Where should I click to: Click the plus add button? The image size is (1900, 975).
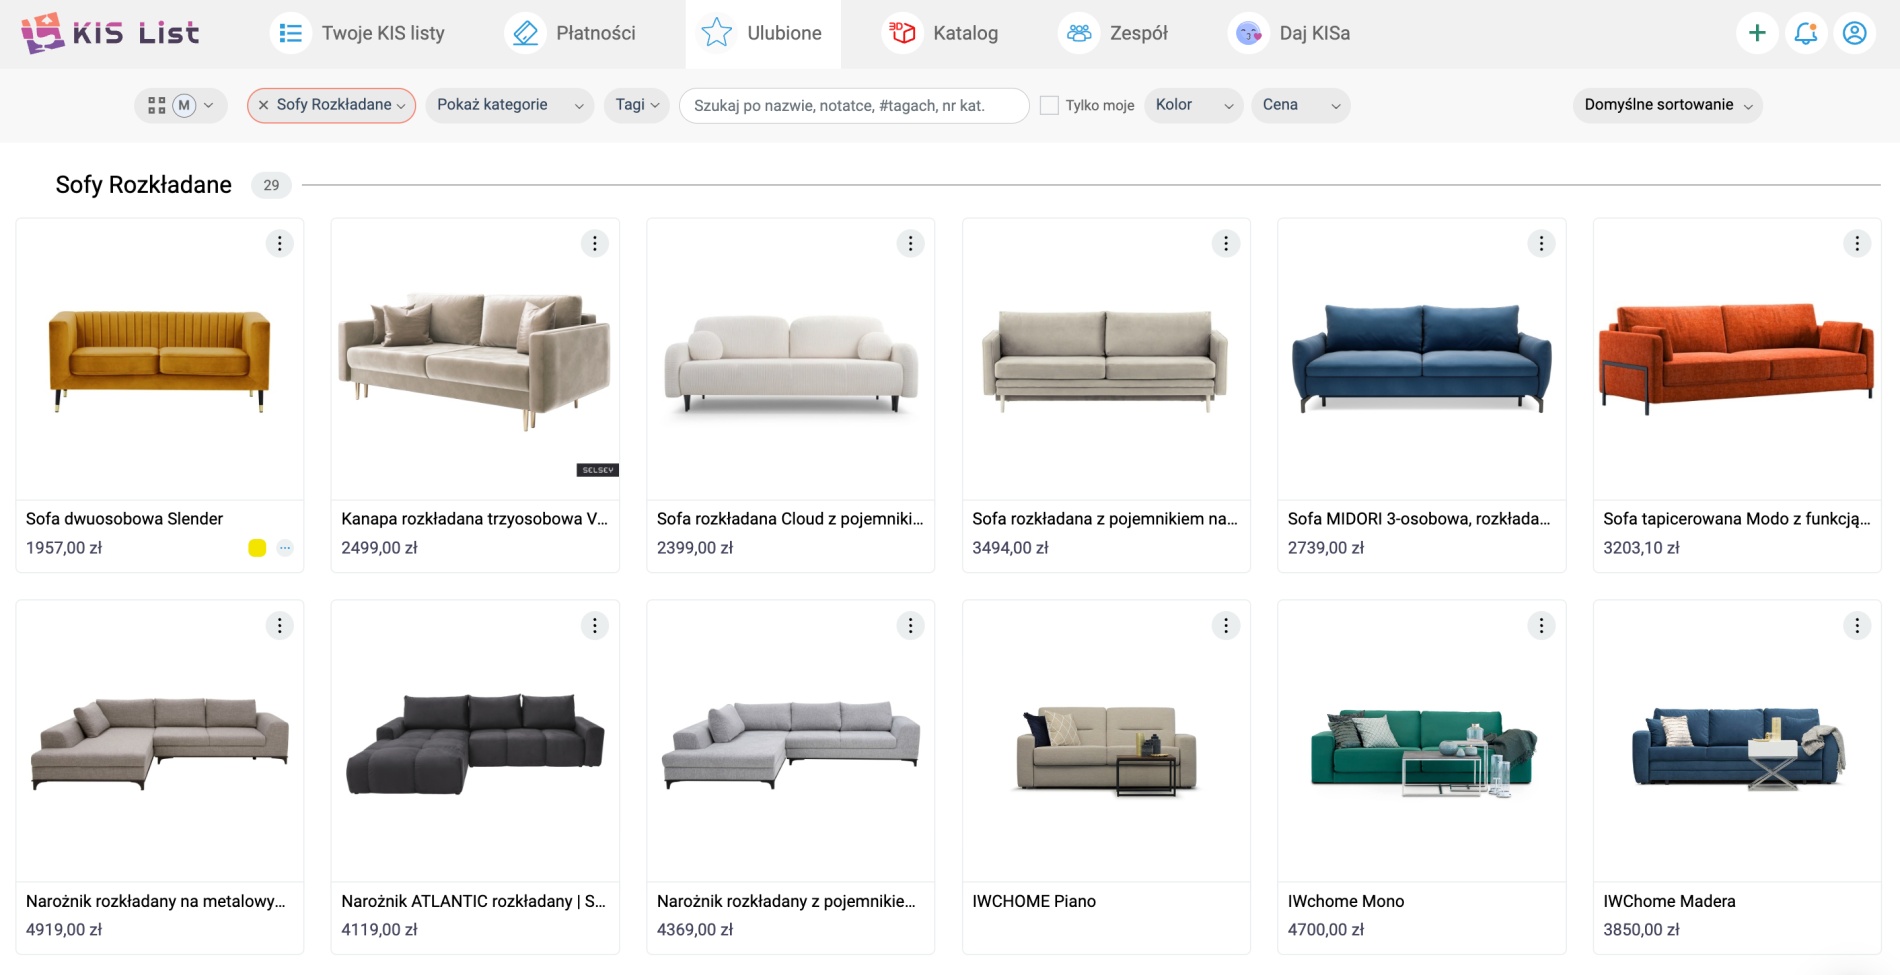pos(1757,33)
